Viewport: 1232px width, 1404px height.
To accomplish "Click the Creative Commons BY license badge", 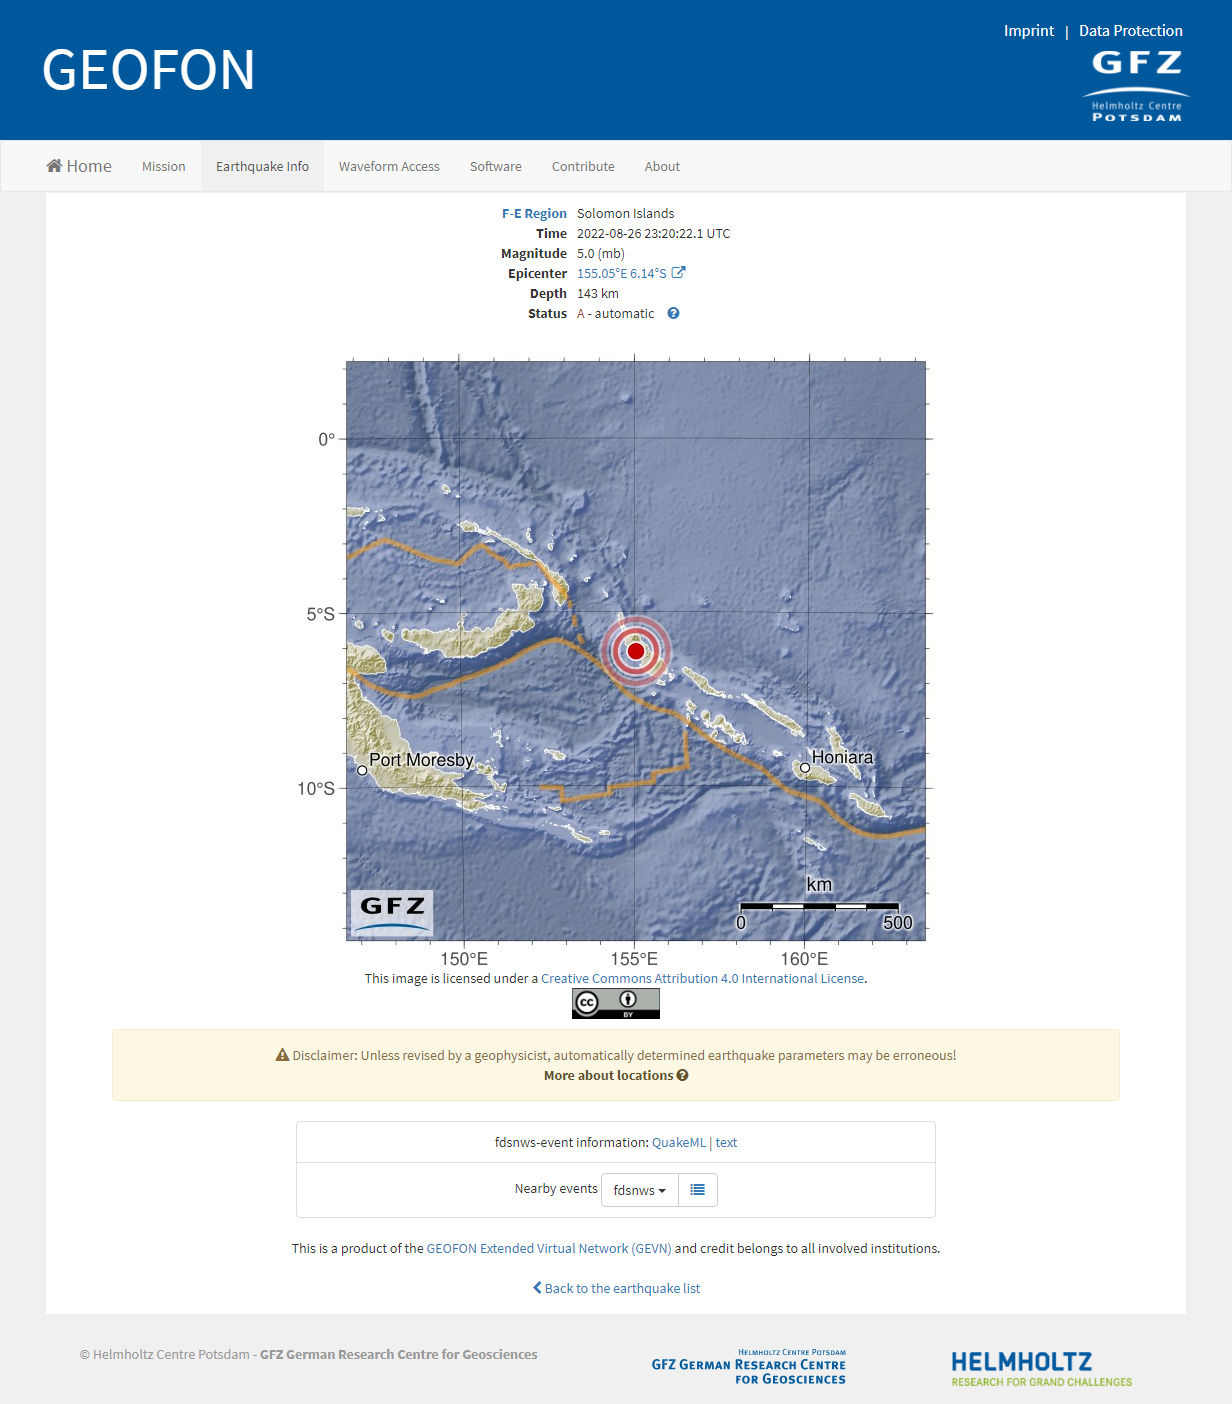I will [615, 1003].
